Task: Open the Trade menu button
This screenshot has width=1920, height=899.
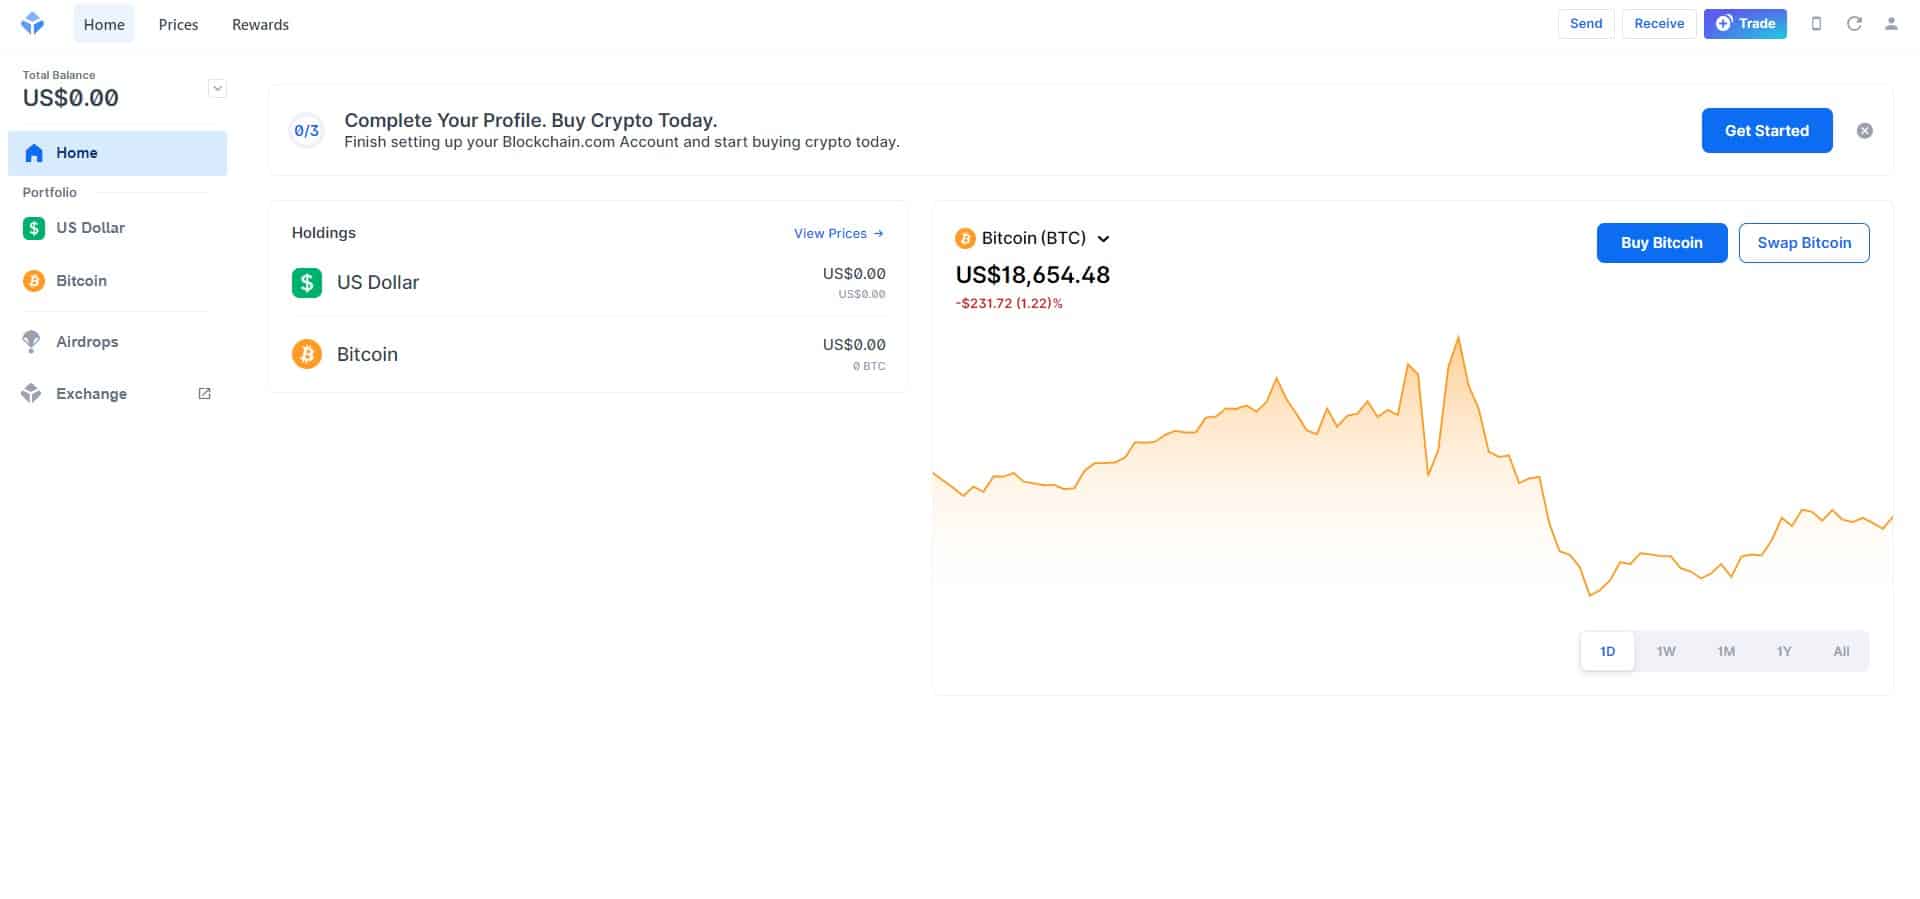Action: coord(1745,24)
